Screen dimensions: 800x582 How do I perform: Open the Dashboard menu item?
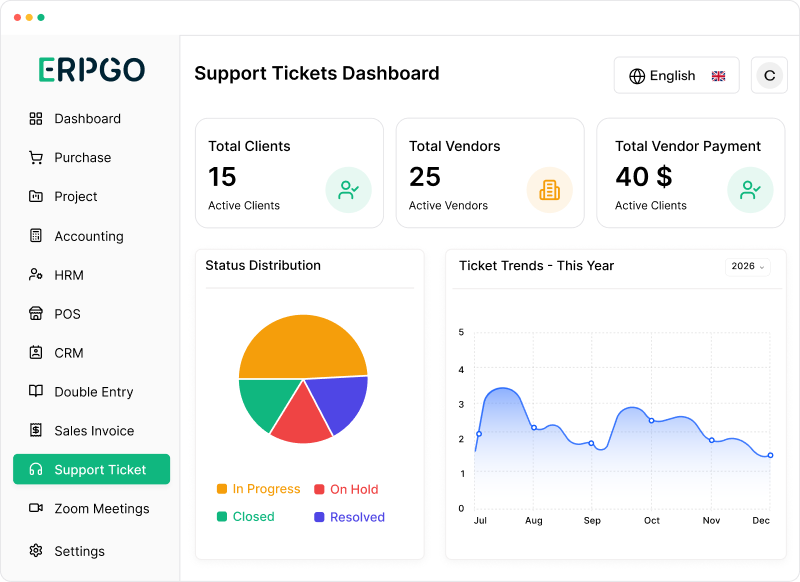[91, 119]
